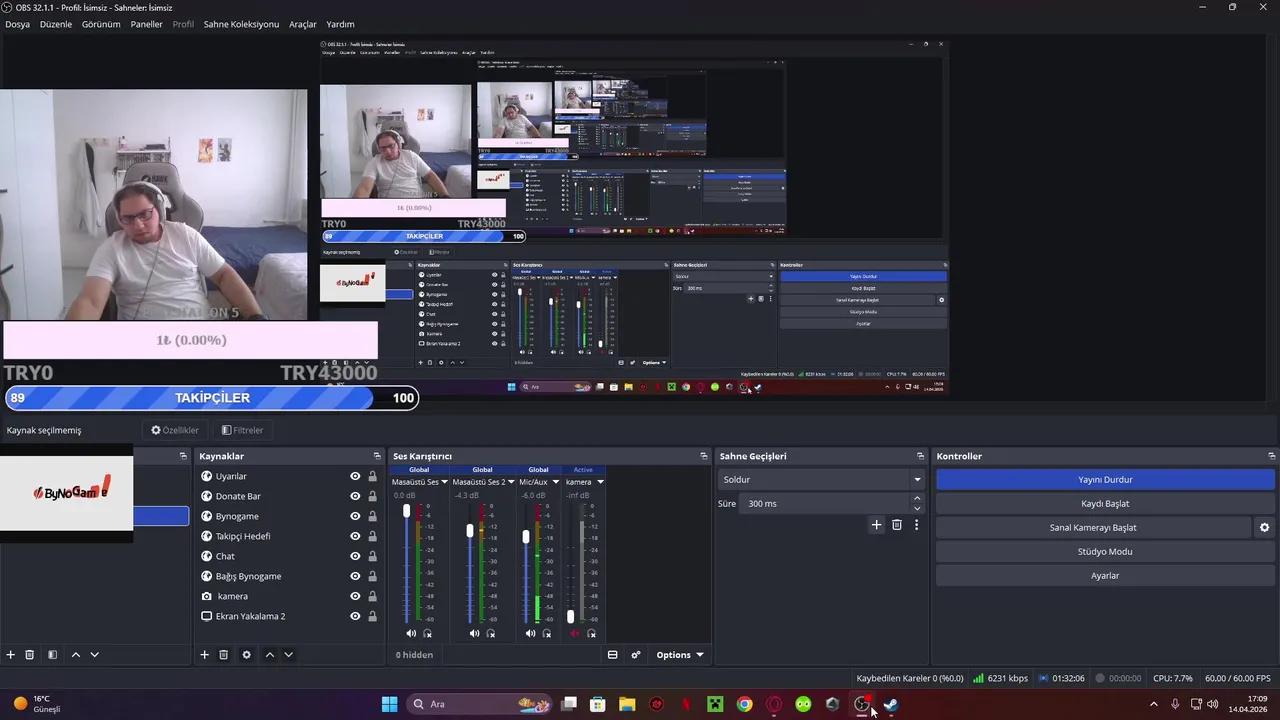Open transition properties three-dot menu
Image resolution: width=1280 pixels, height=720 pixels.
pos(916,525)
